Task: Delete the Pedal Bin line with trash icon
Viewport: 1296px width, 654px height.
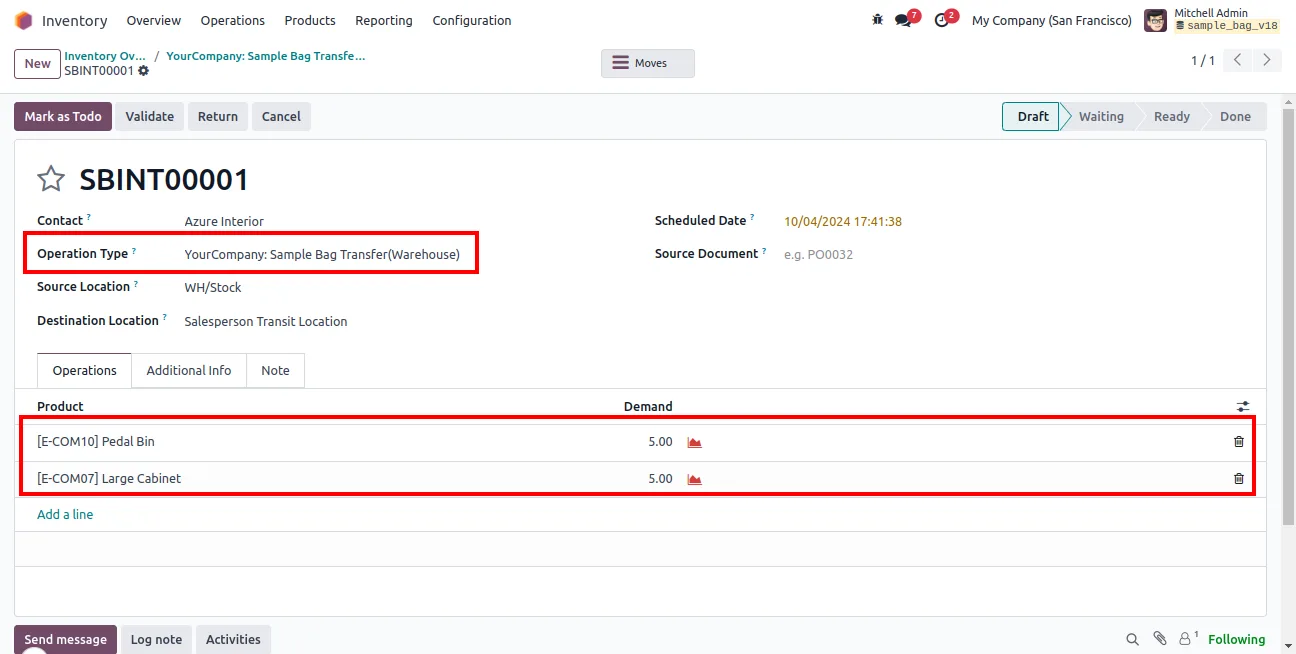Action: pyautogui.click(x=1239, y=441)
